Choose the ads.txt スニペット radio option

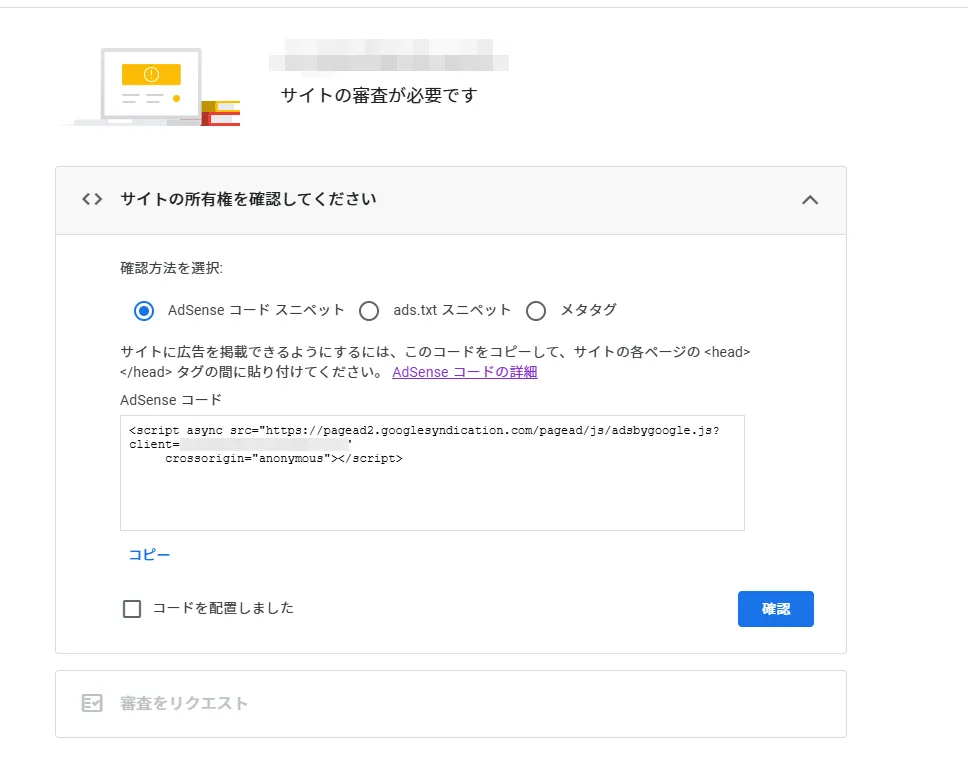(x=369, y=311)
